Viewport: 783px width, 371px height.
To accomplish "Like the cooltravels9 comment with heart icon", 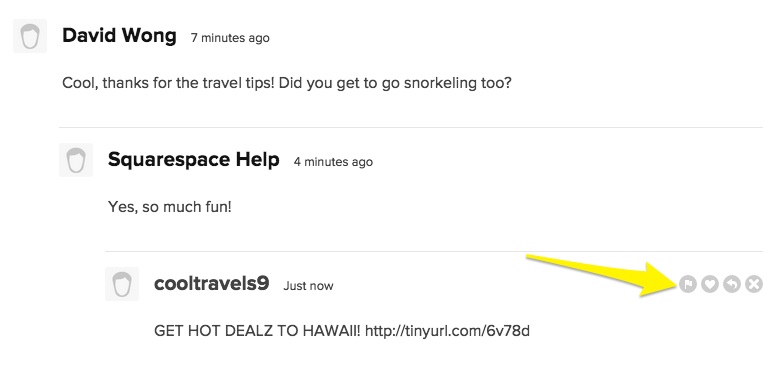I will (710, 284).
